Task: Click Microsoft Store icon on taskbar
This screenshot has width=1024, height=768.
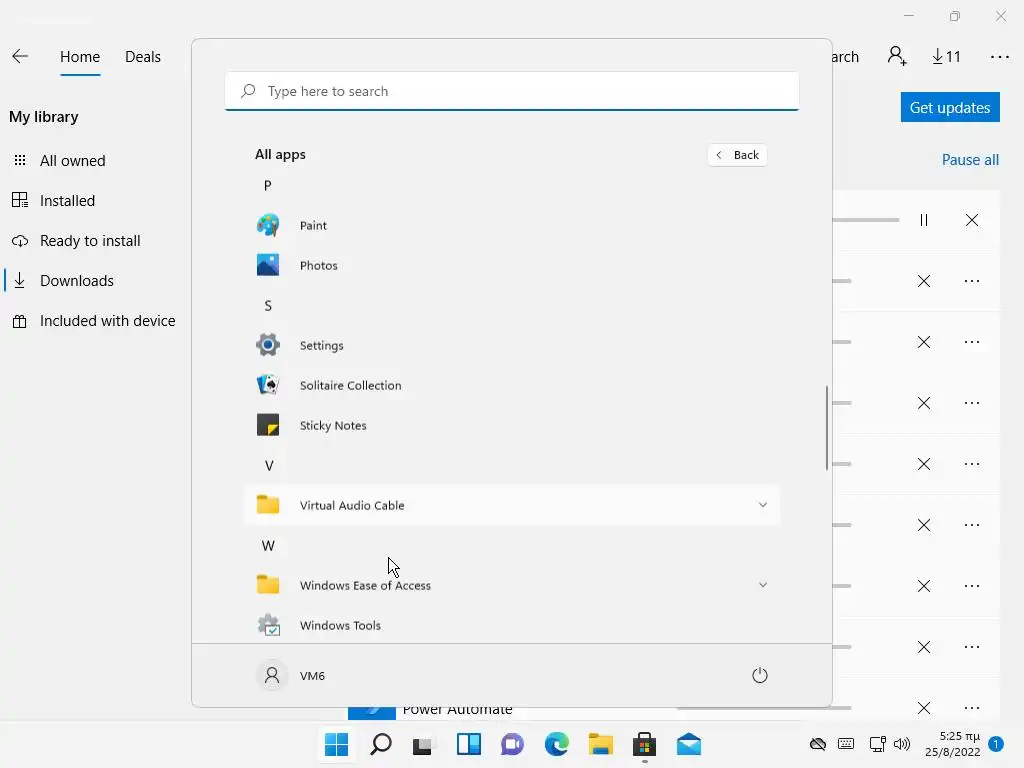Action: pos(645,744)
